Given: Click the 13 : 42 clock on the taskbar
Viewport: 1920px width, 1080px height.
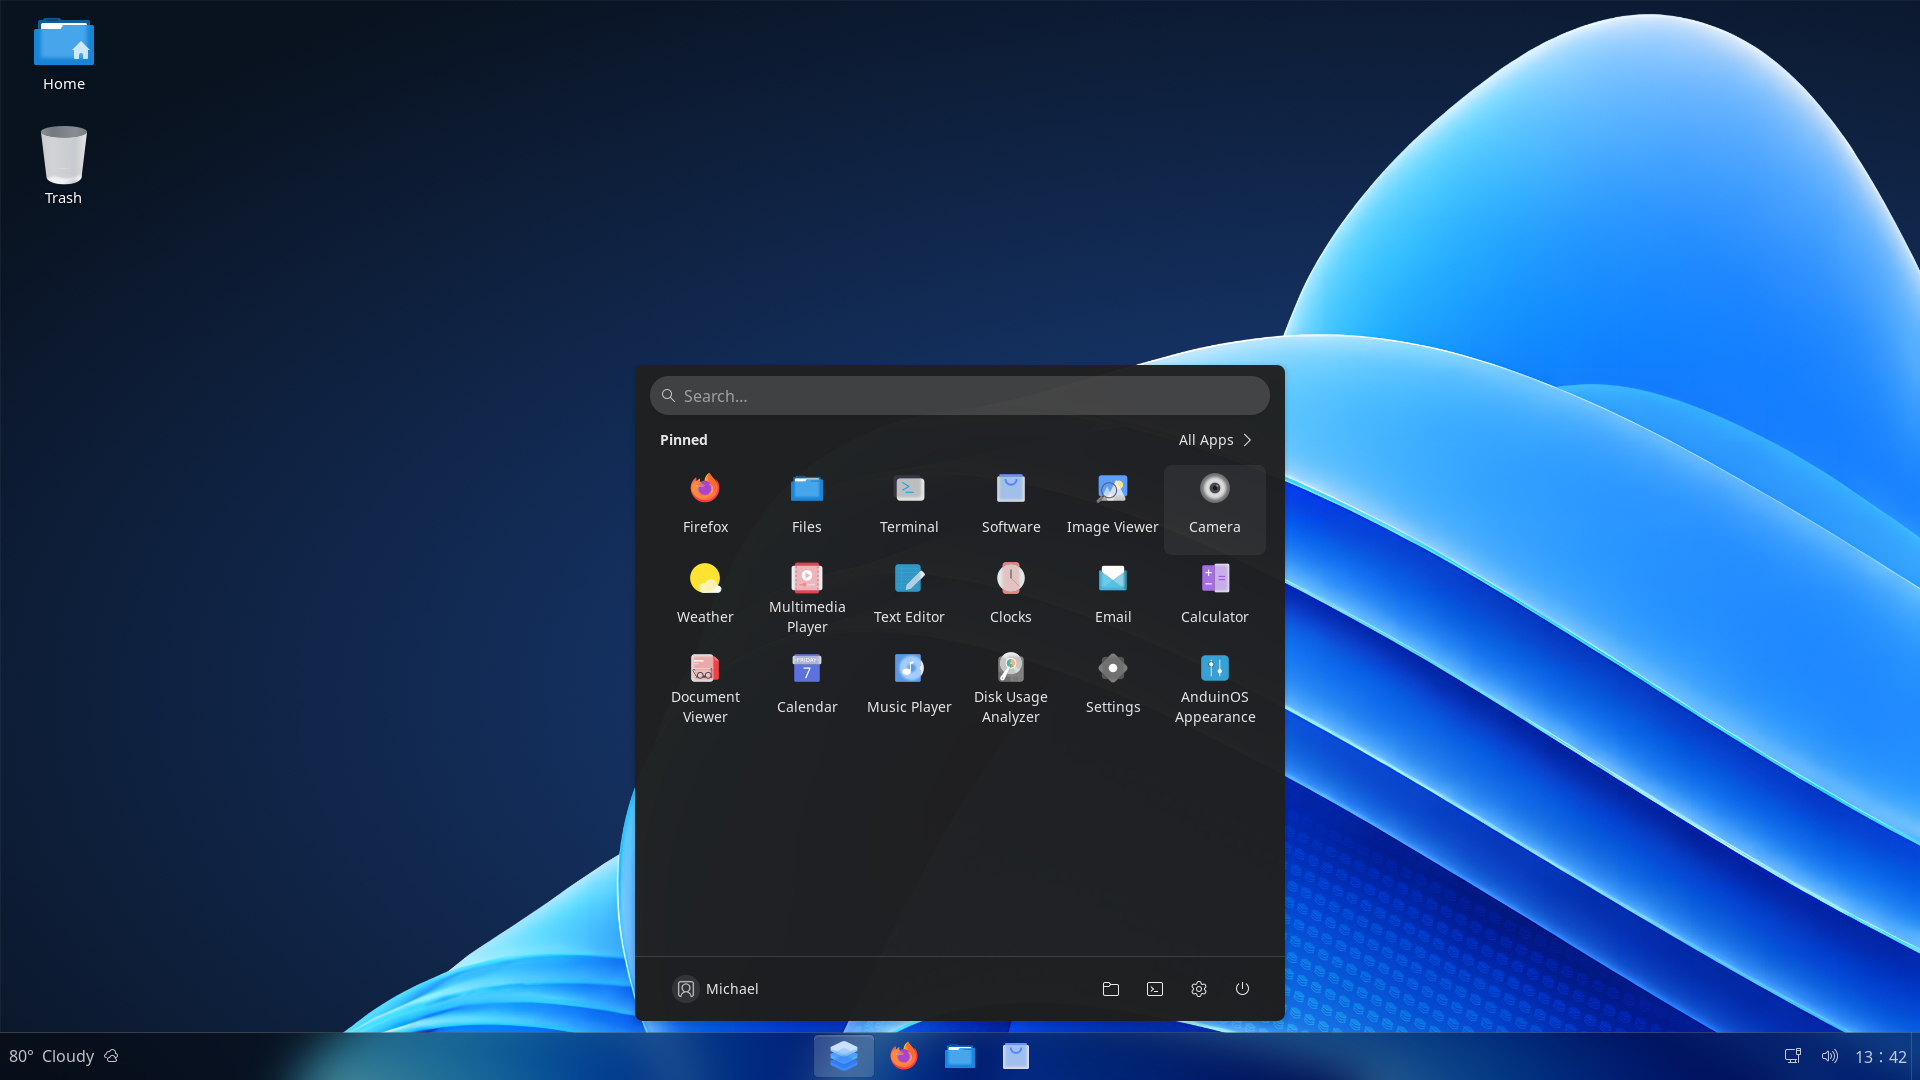Looking at the screenshot, I should pos(1881,1057).
